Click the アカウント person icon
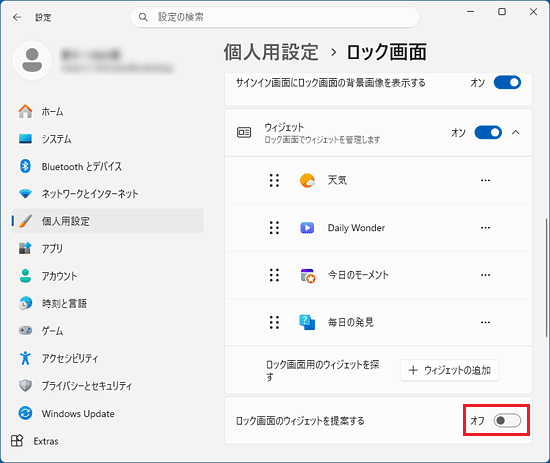Image resolution: width=550 pixels, height=463 pixels. click(25, 276)
